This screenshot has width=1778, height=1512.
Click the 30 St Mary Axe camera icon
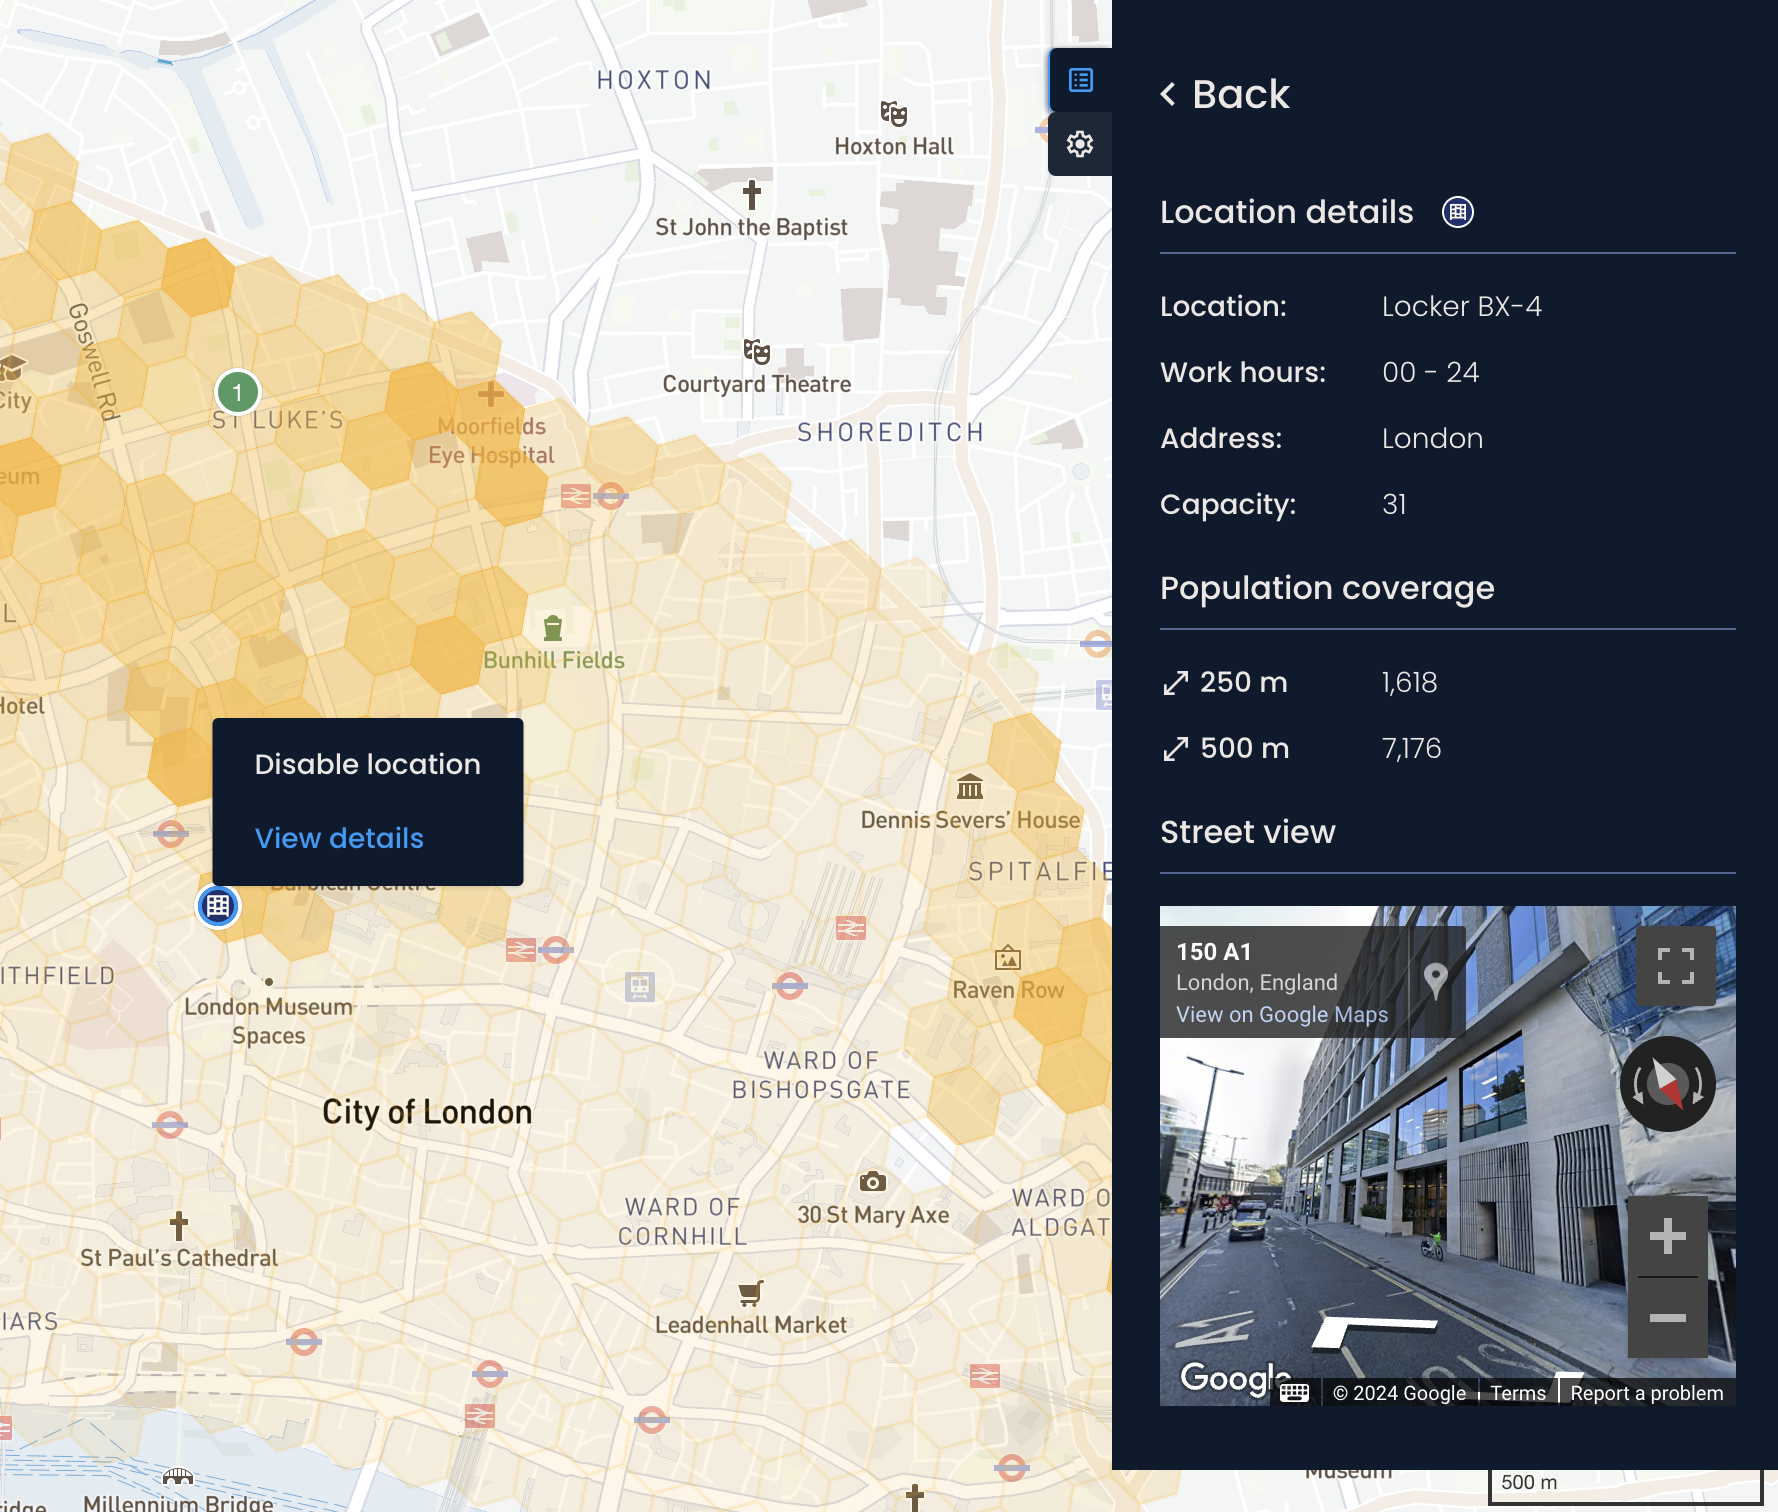(873, 1182)
